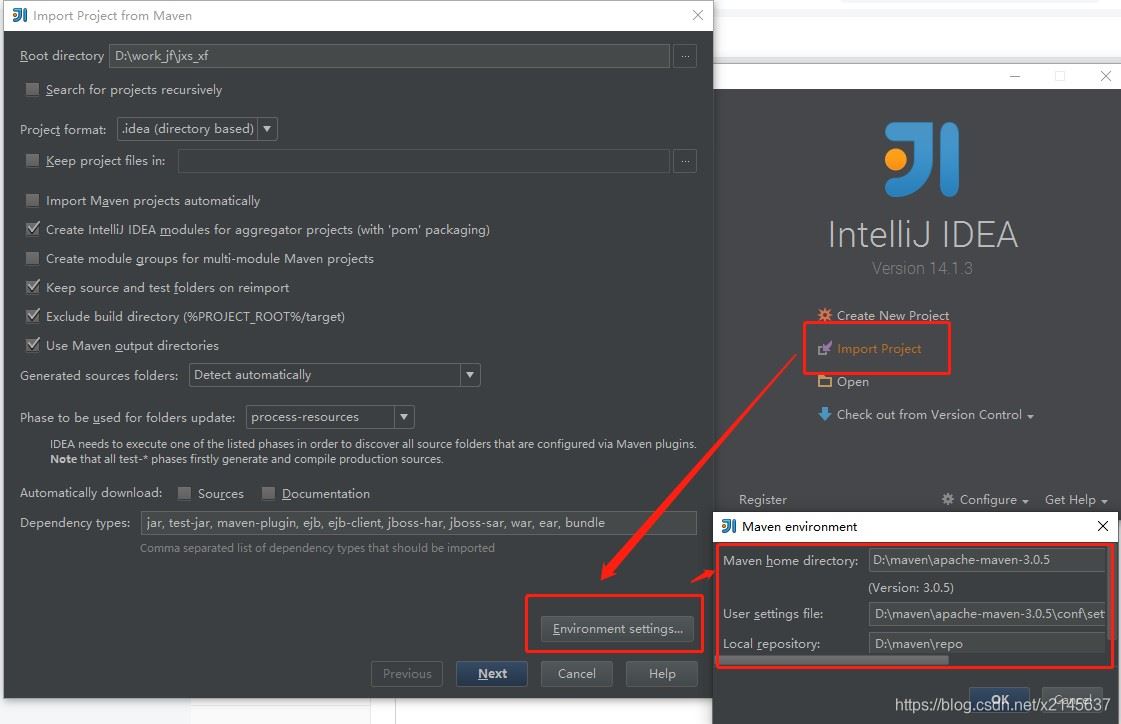Click the Configure gear icon
The height and width of the screenshot is (724, 1121).
point(947,499)
